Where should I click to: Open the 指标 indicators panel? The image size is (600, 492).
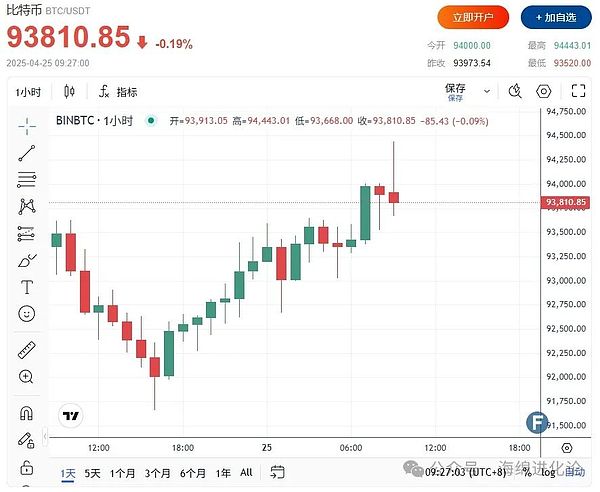118,91
